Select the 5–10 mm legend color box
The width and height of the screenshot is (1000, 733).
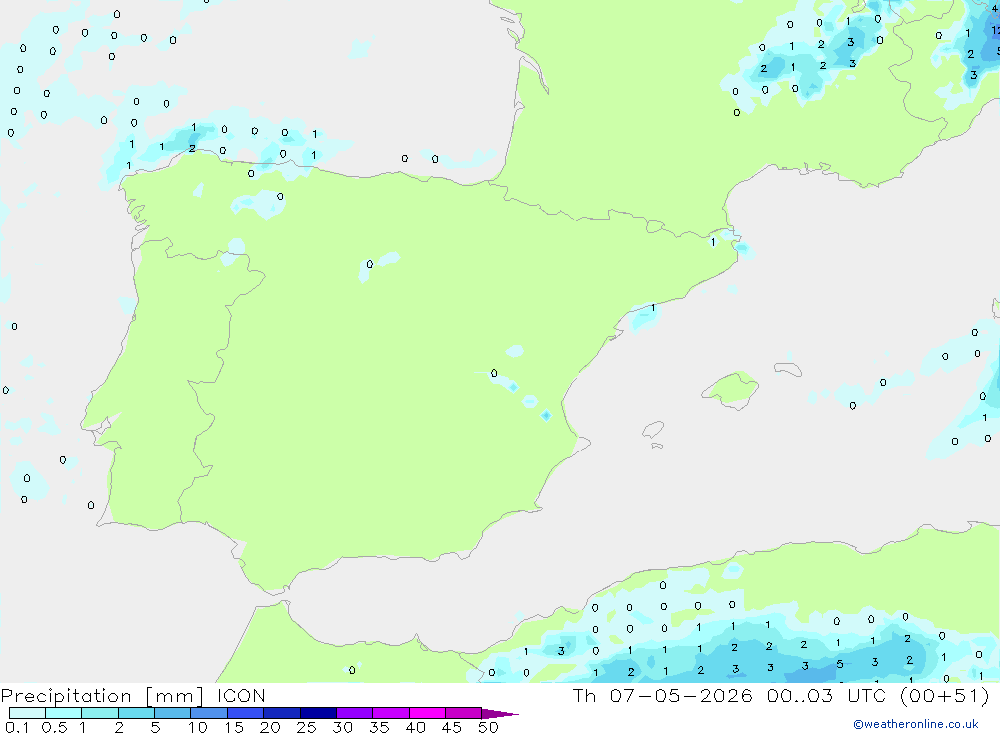pos(173,713)
